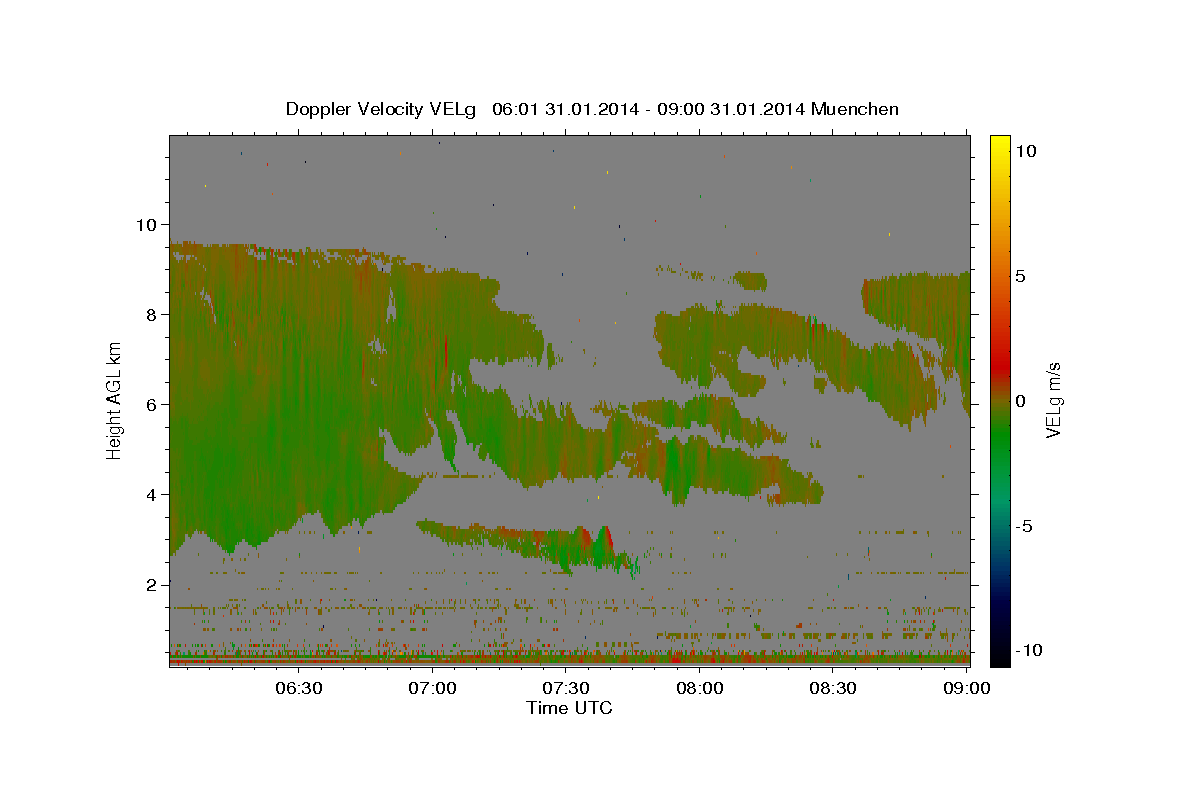Click the height axis label '6'

154,404
